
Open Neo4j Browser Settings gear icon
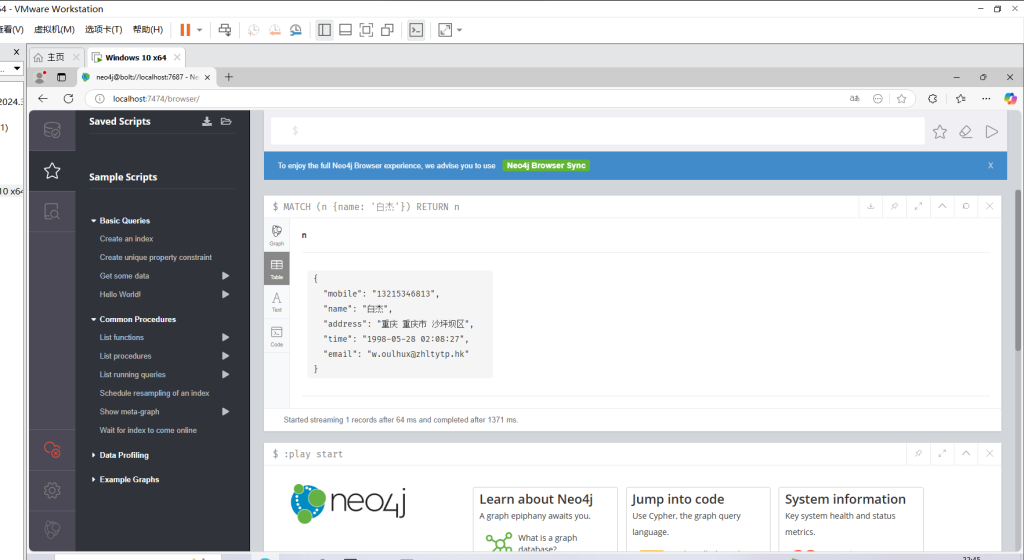coord(52,490)
